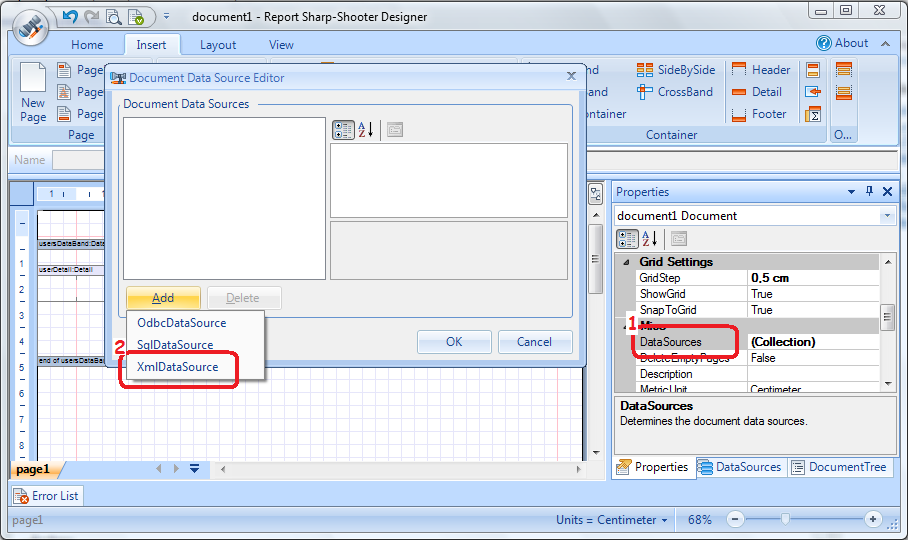908x540 pixels.
Task: Click the validate document icon
Action: click(x=136, y=17)
